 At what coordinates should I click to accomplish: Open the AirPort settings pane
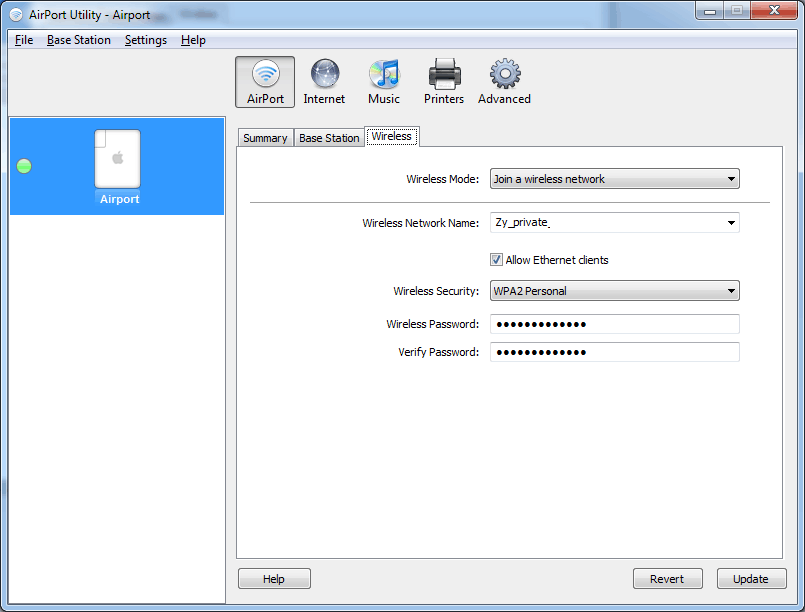(265, 82)
